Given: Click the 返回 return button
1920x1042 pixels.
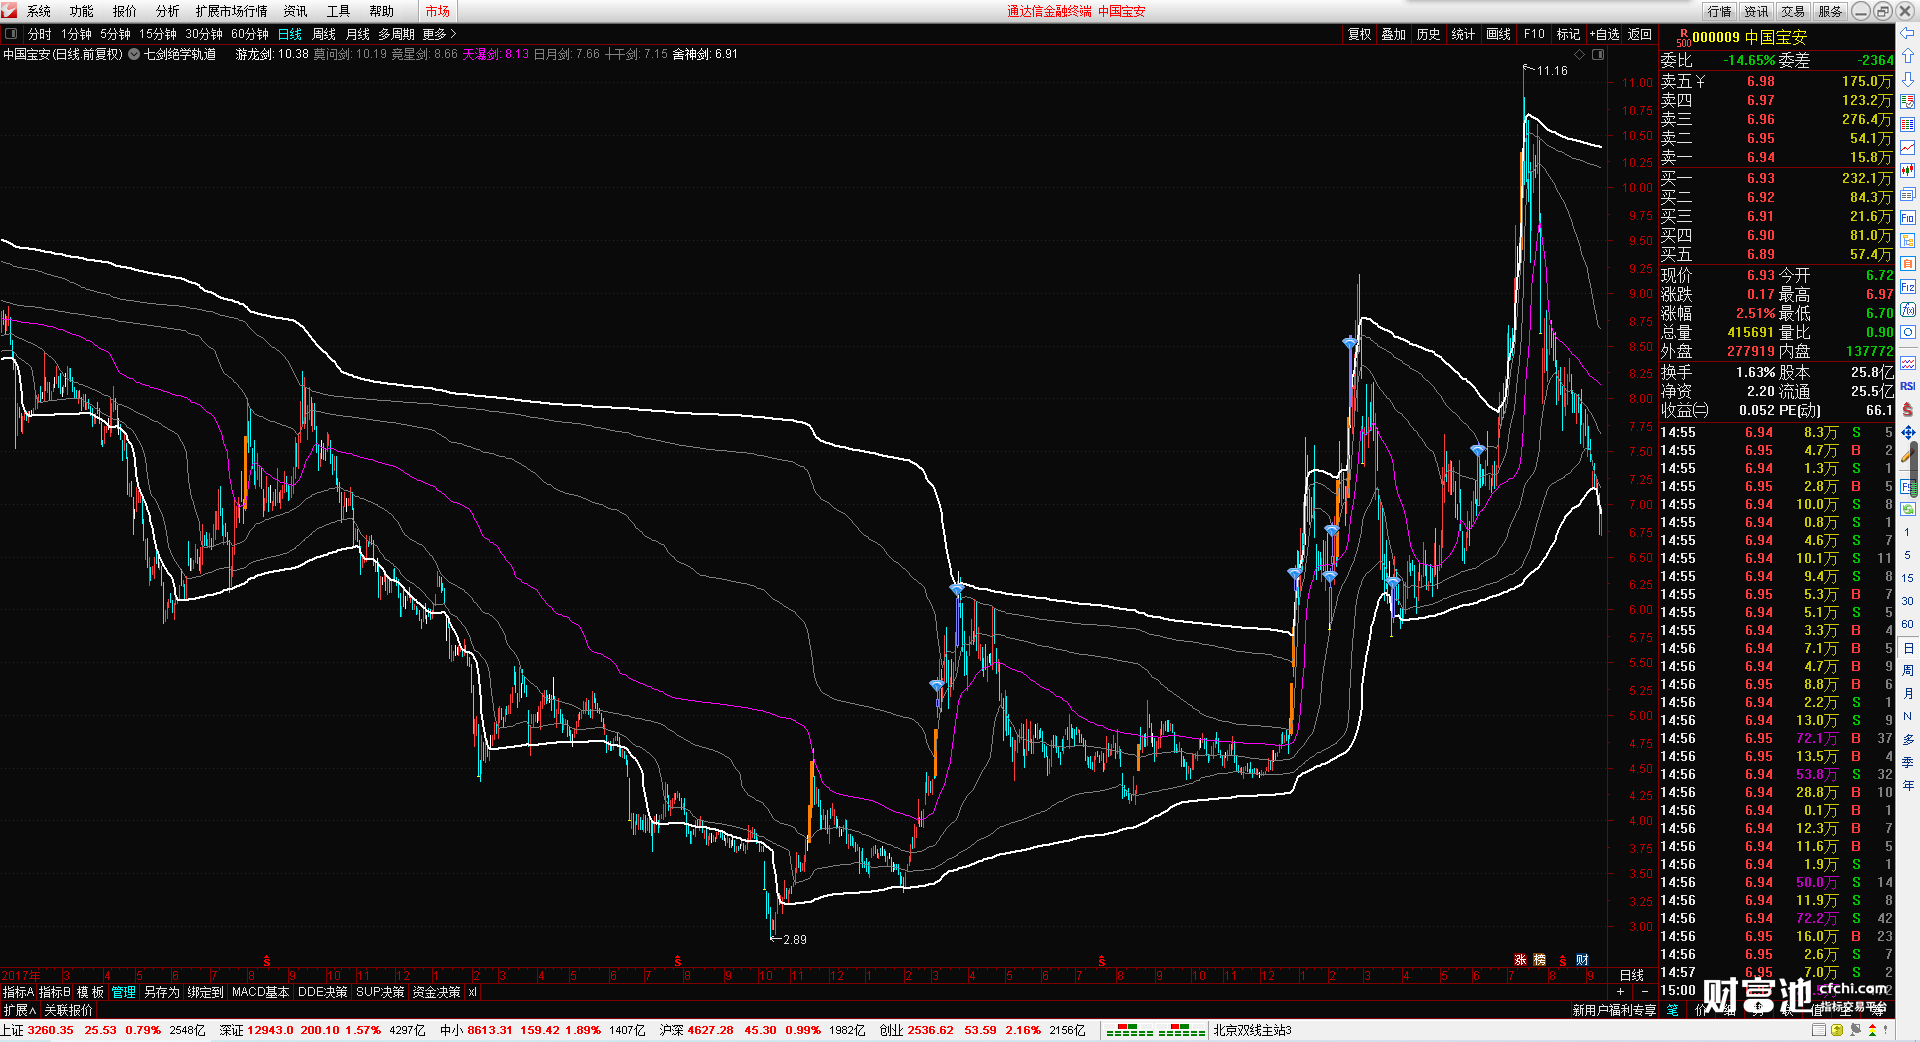Looking at the screenshot, I should [1640, 34].
